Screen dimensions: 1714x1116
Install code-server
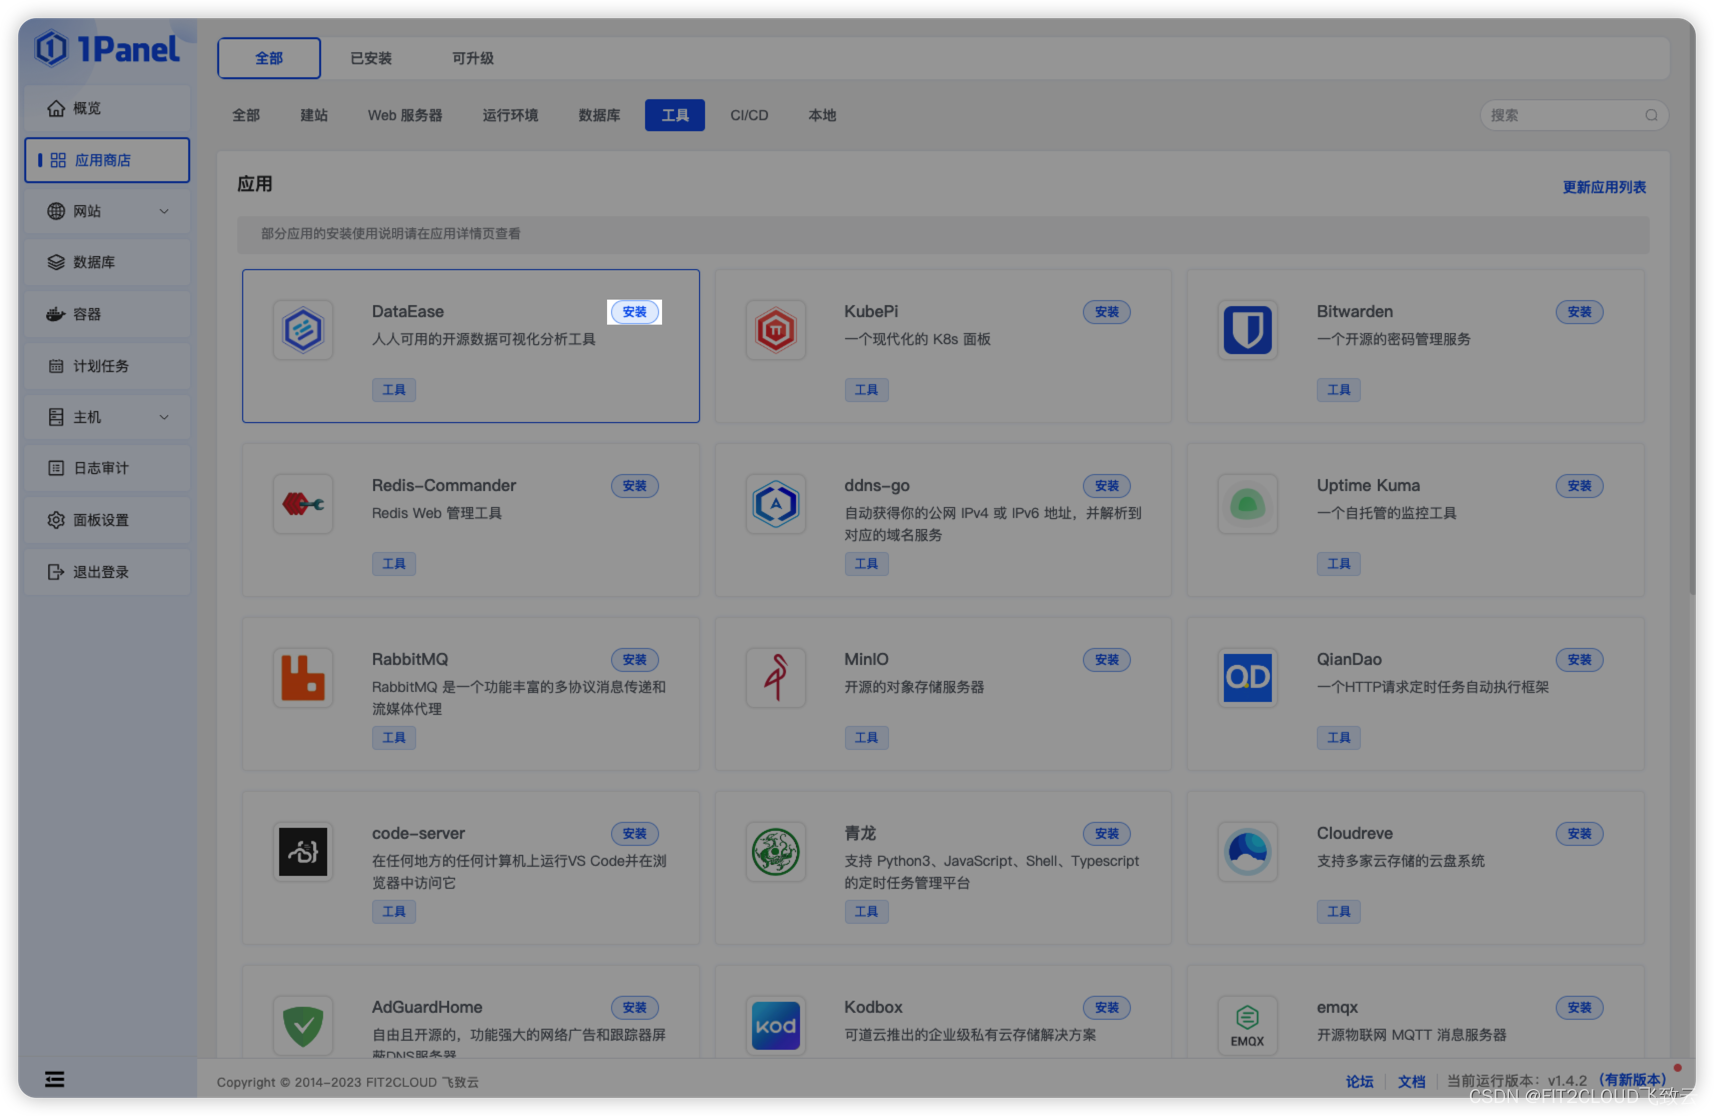tap(635, 834)
